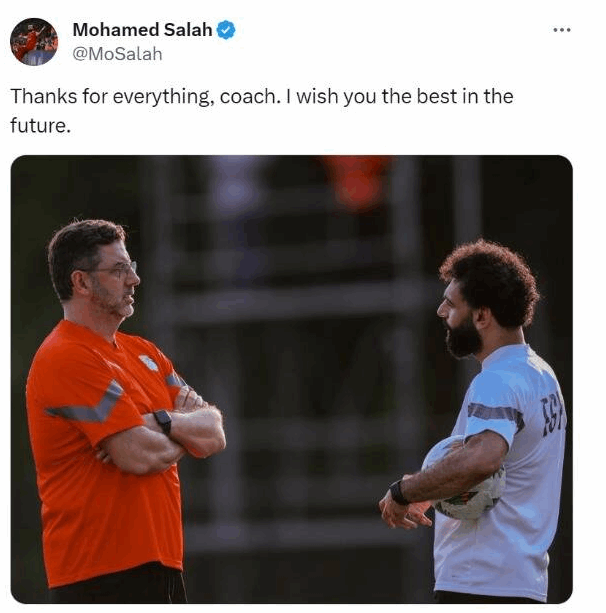This screenshot has height=613, width=606.
Task: Click the word coach in the tweet
Action: [x=248, y=97]
